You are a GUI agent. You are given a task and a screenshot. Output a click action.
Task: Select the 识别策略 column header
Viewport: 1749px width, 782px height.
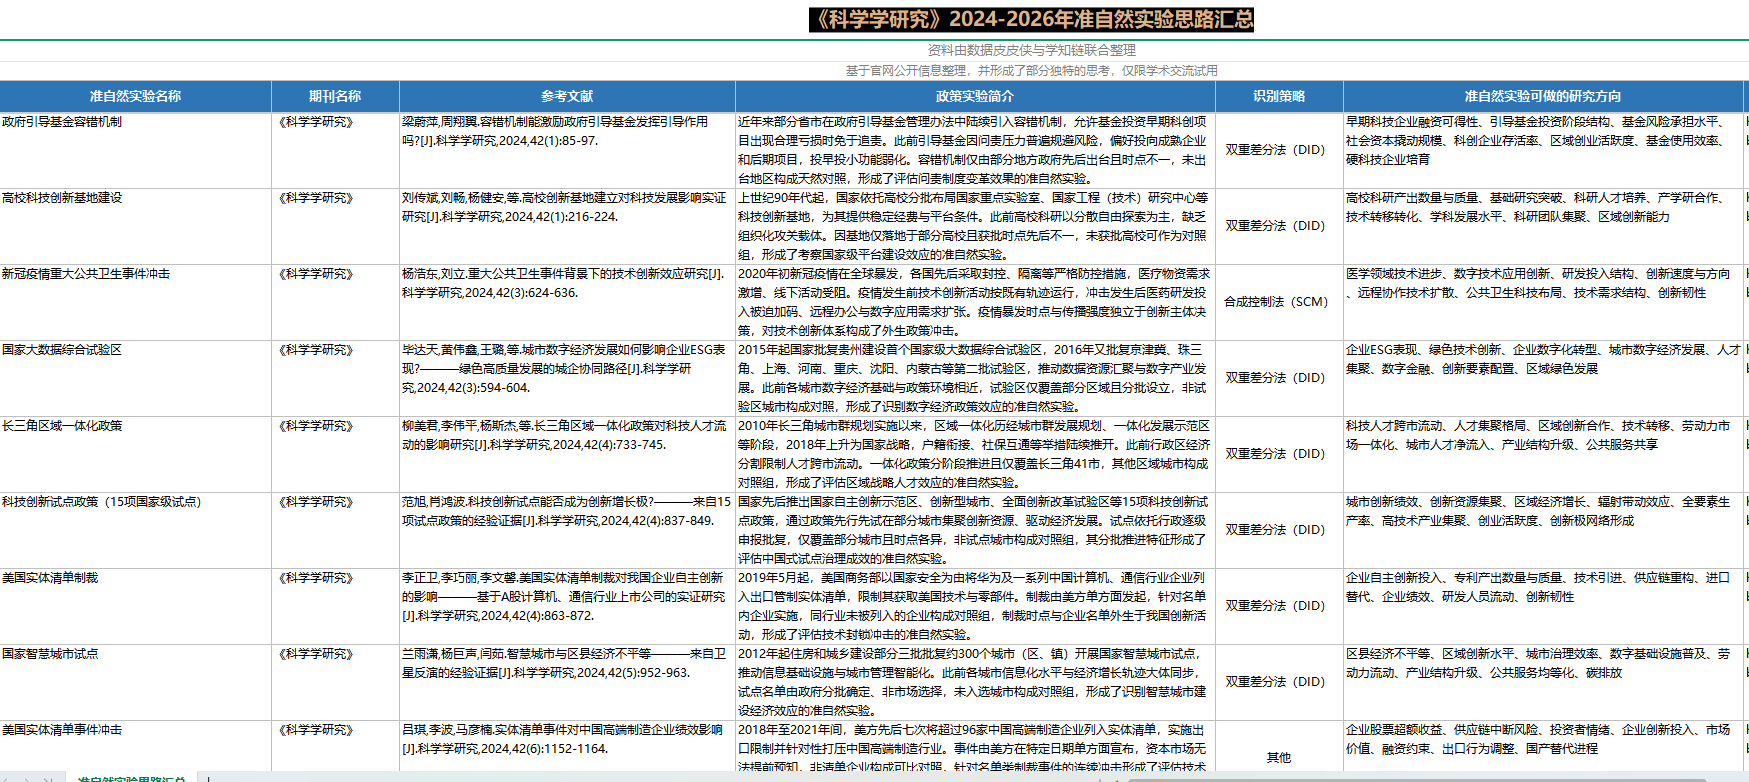pos(1279,97)
